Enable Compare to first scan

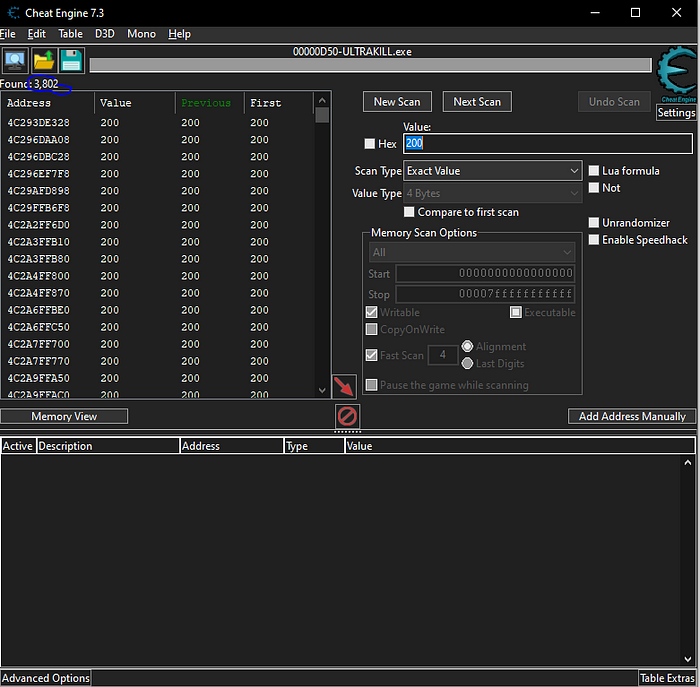[409, 212]
